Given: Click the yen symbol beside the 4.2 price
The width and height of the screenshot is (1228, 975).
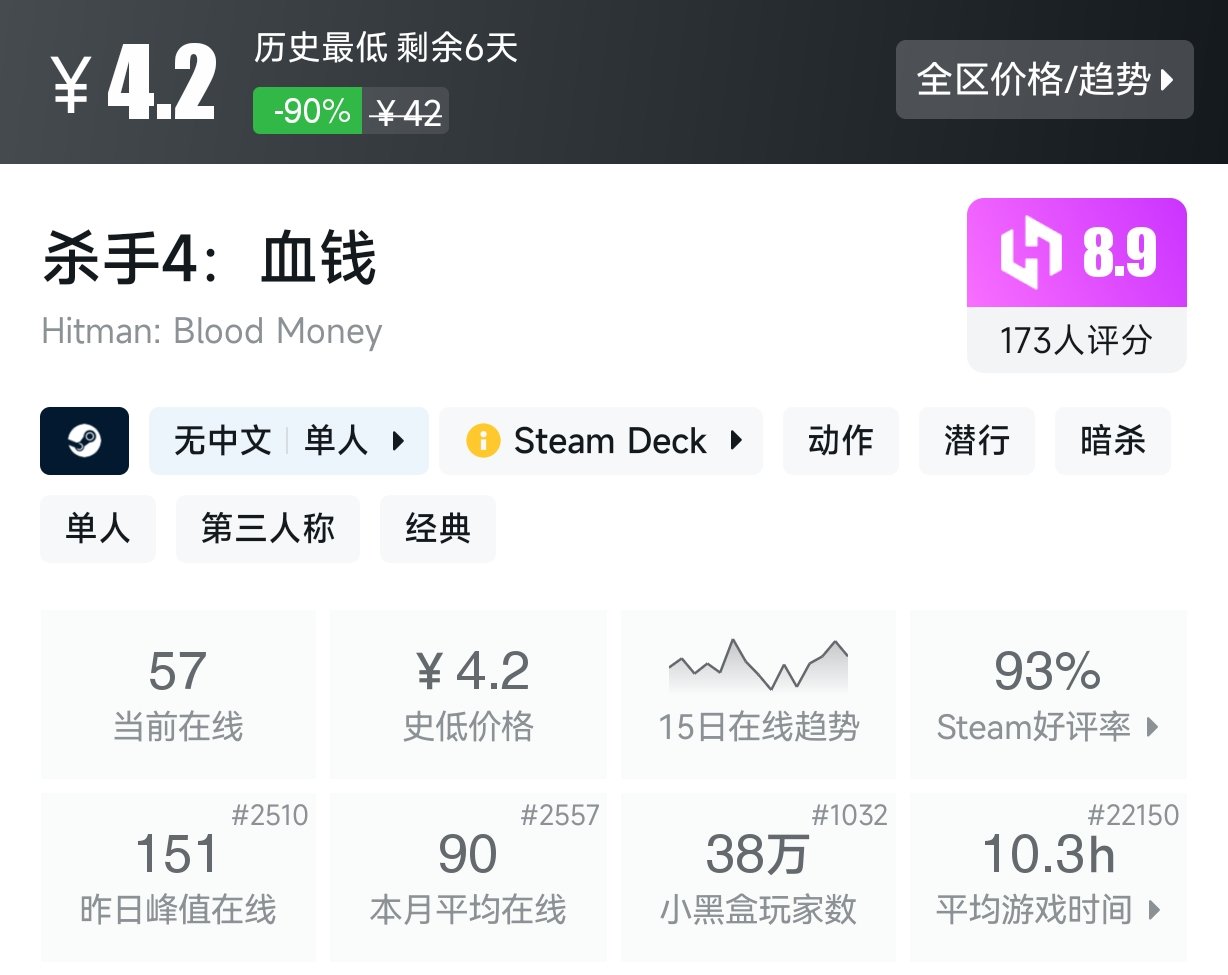Looking at the screenshot, I should [x=72, y=85].
